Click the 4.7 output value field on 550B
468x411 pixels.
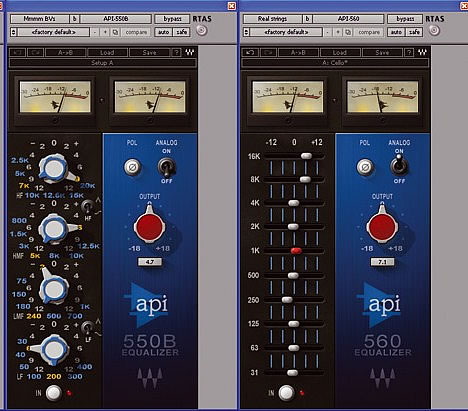150,262
